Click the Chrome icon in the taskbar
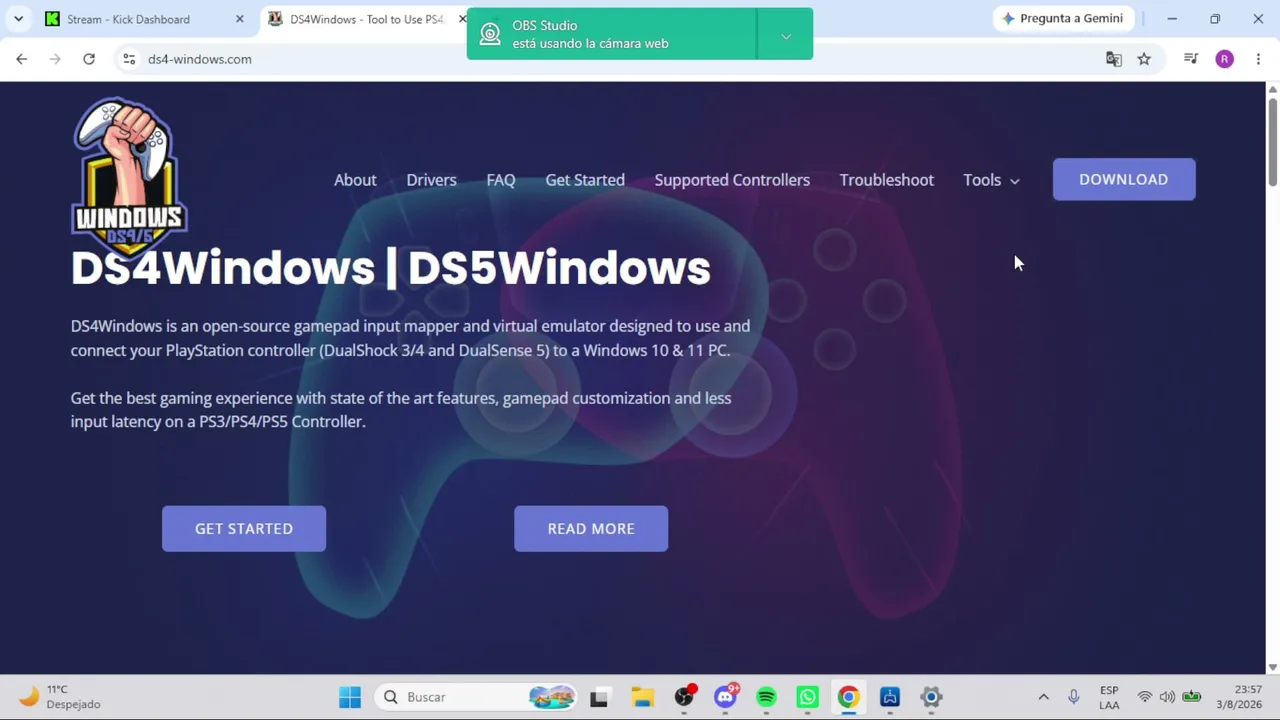The image size is (1280, 720). tap(848, 697)
